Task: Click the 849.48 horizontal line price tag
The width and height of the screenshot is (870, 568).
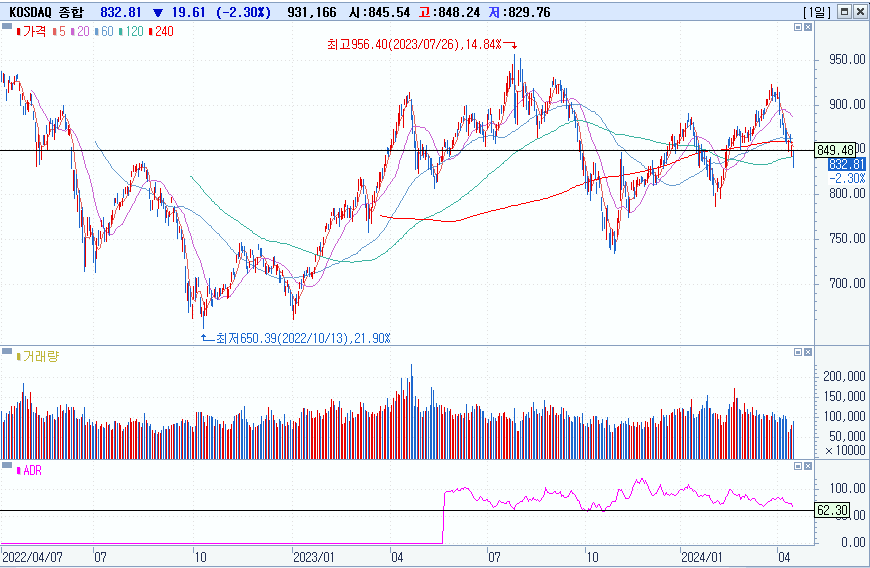Action: [835, 150]
